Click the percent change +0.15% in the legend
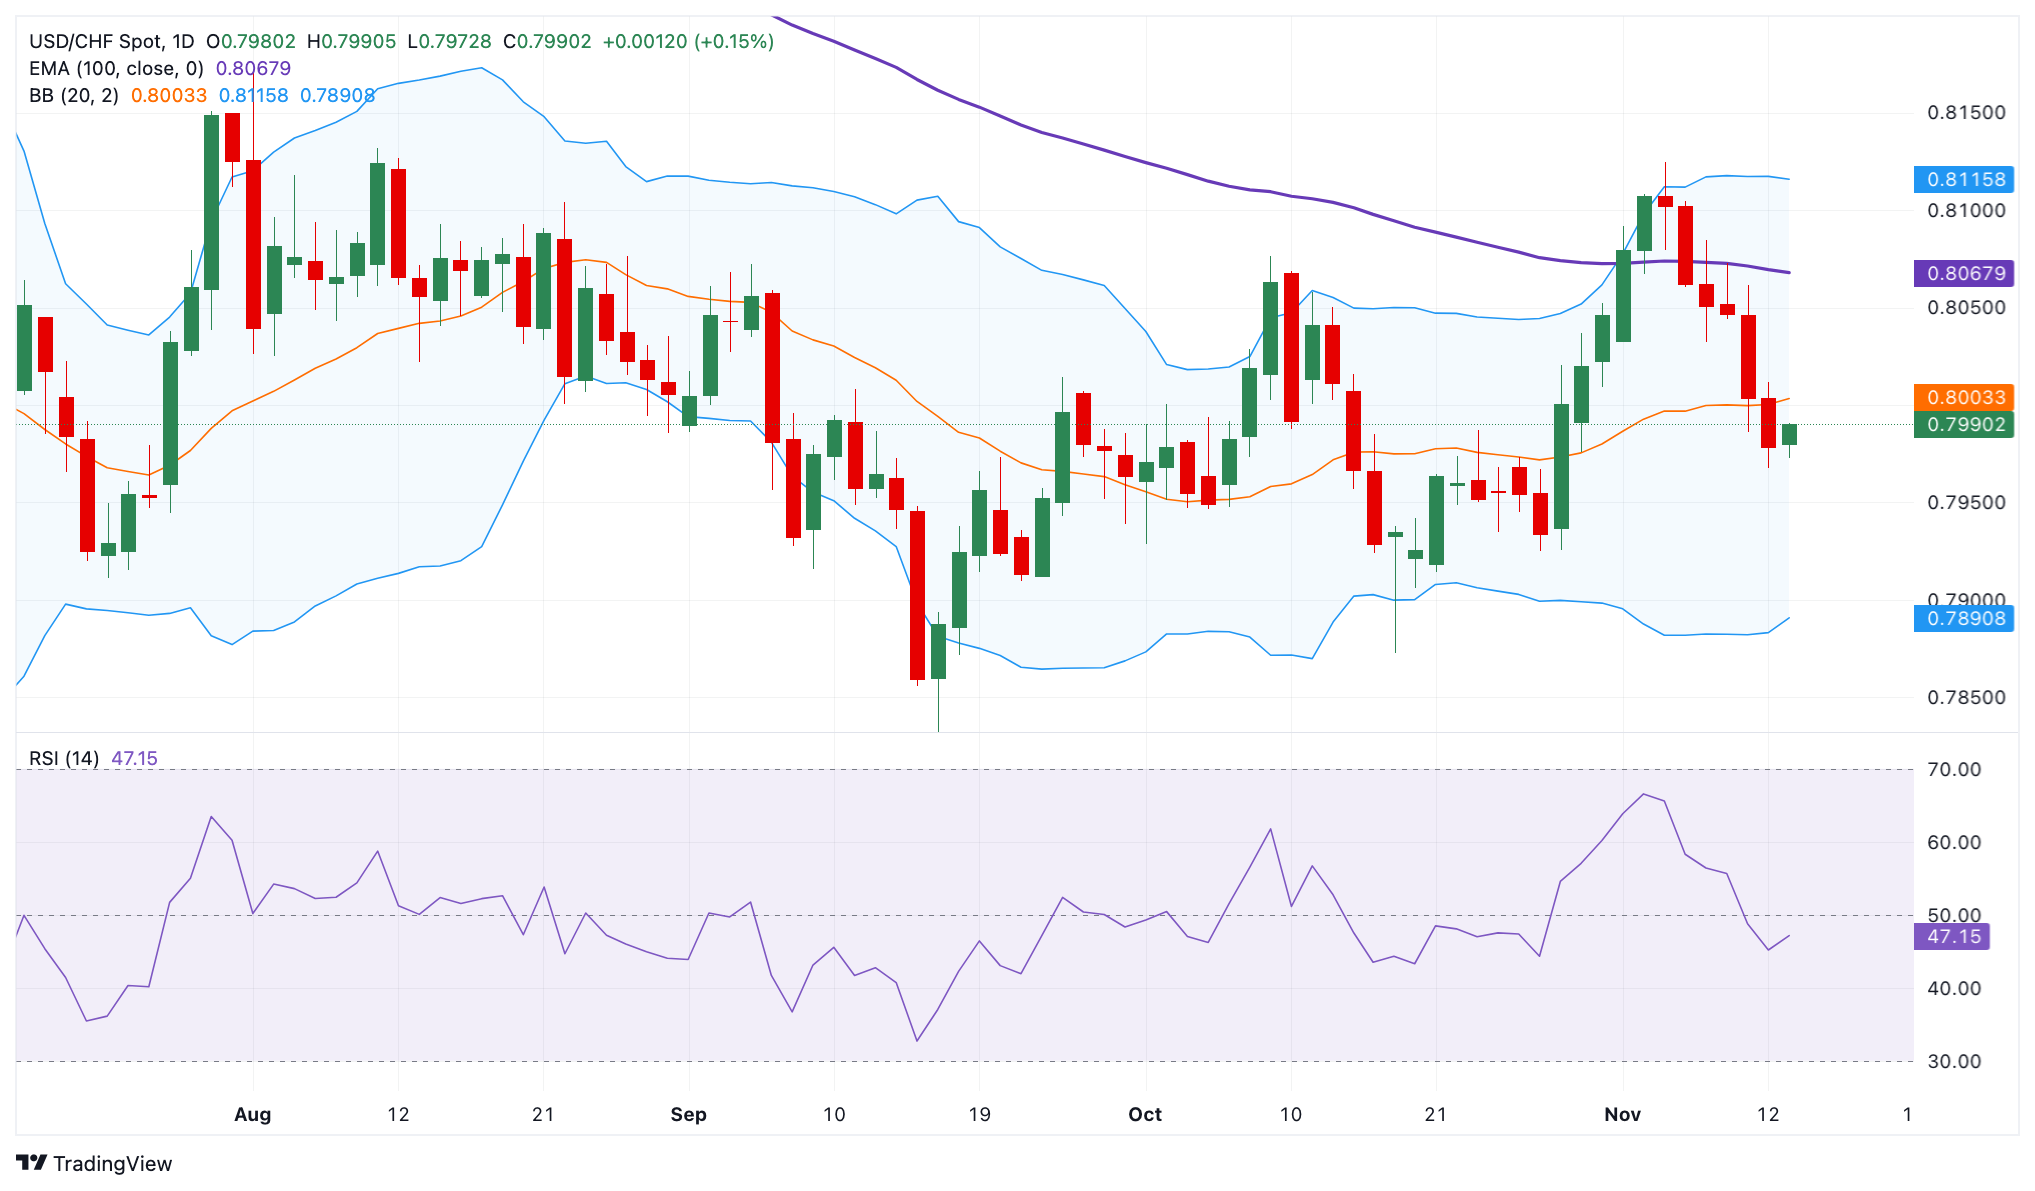 tap(733, 41)
